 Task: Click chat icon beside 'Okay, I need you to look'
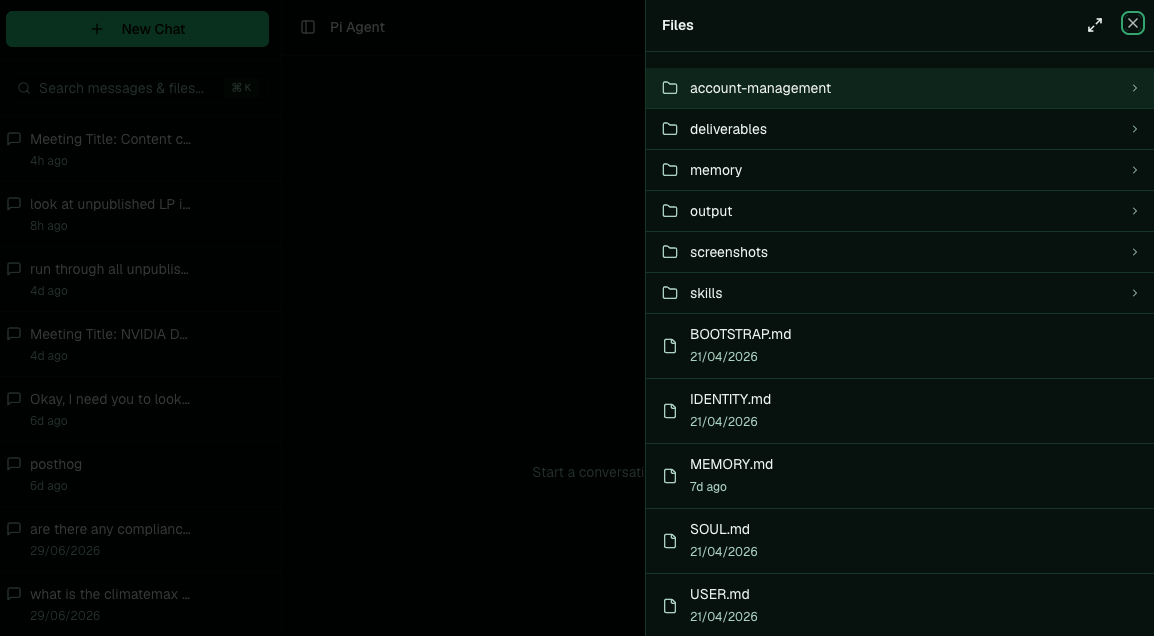[x=13, y=398]
